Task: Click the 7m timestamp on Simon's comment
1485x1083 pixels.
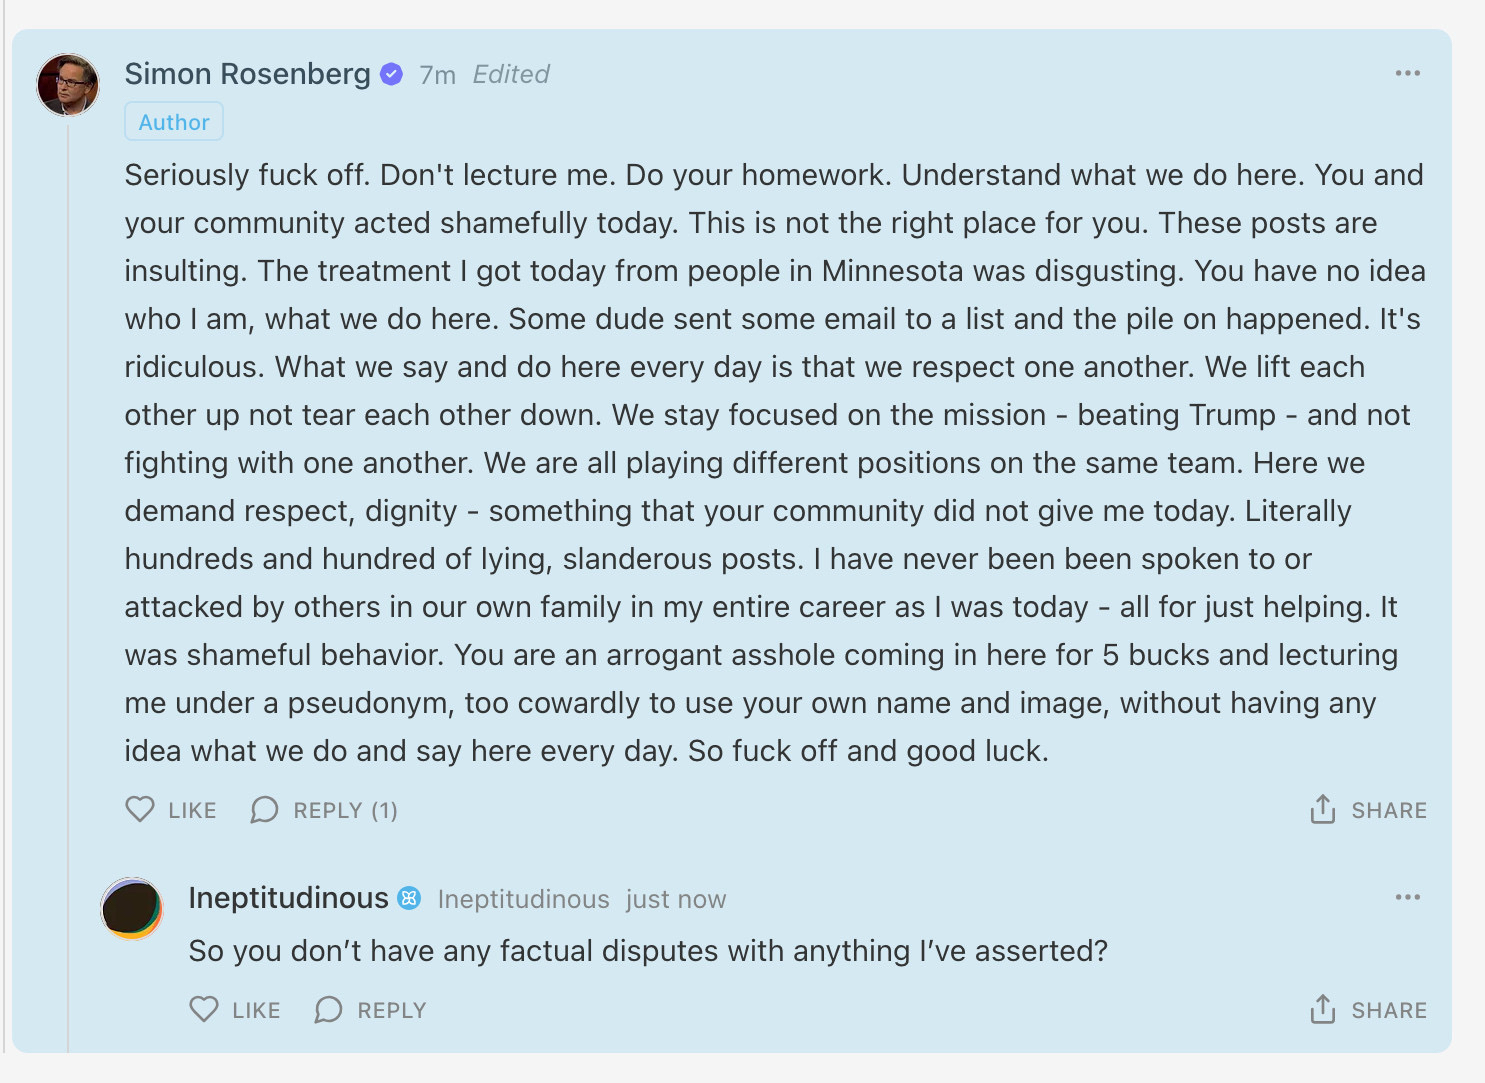Action: tap(437, 75)
